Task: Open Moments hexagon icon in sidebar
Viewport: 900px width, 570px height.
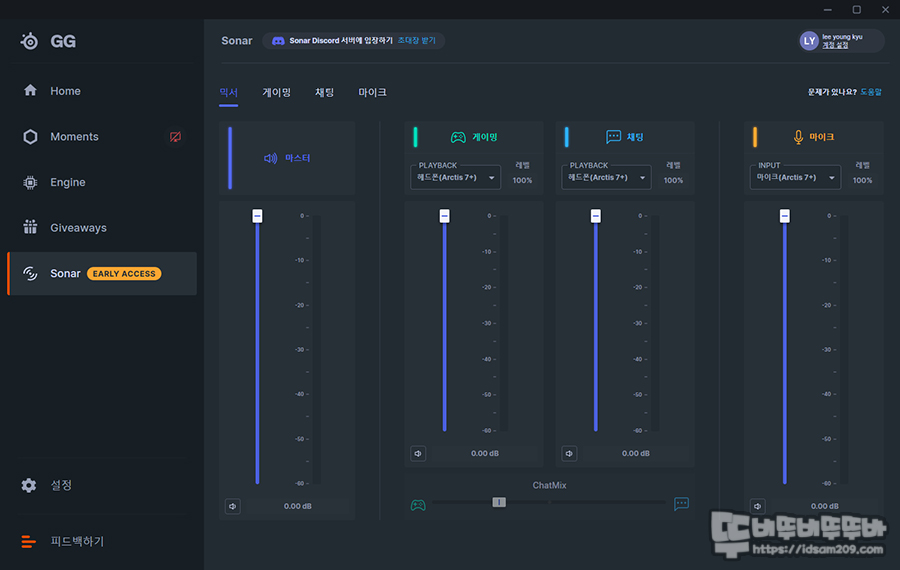Action: (x=30, y=137)
